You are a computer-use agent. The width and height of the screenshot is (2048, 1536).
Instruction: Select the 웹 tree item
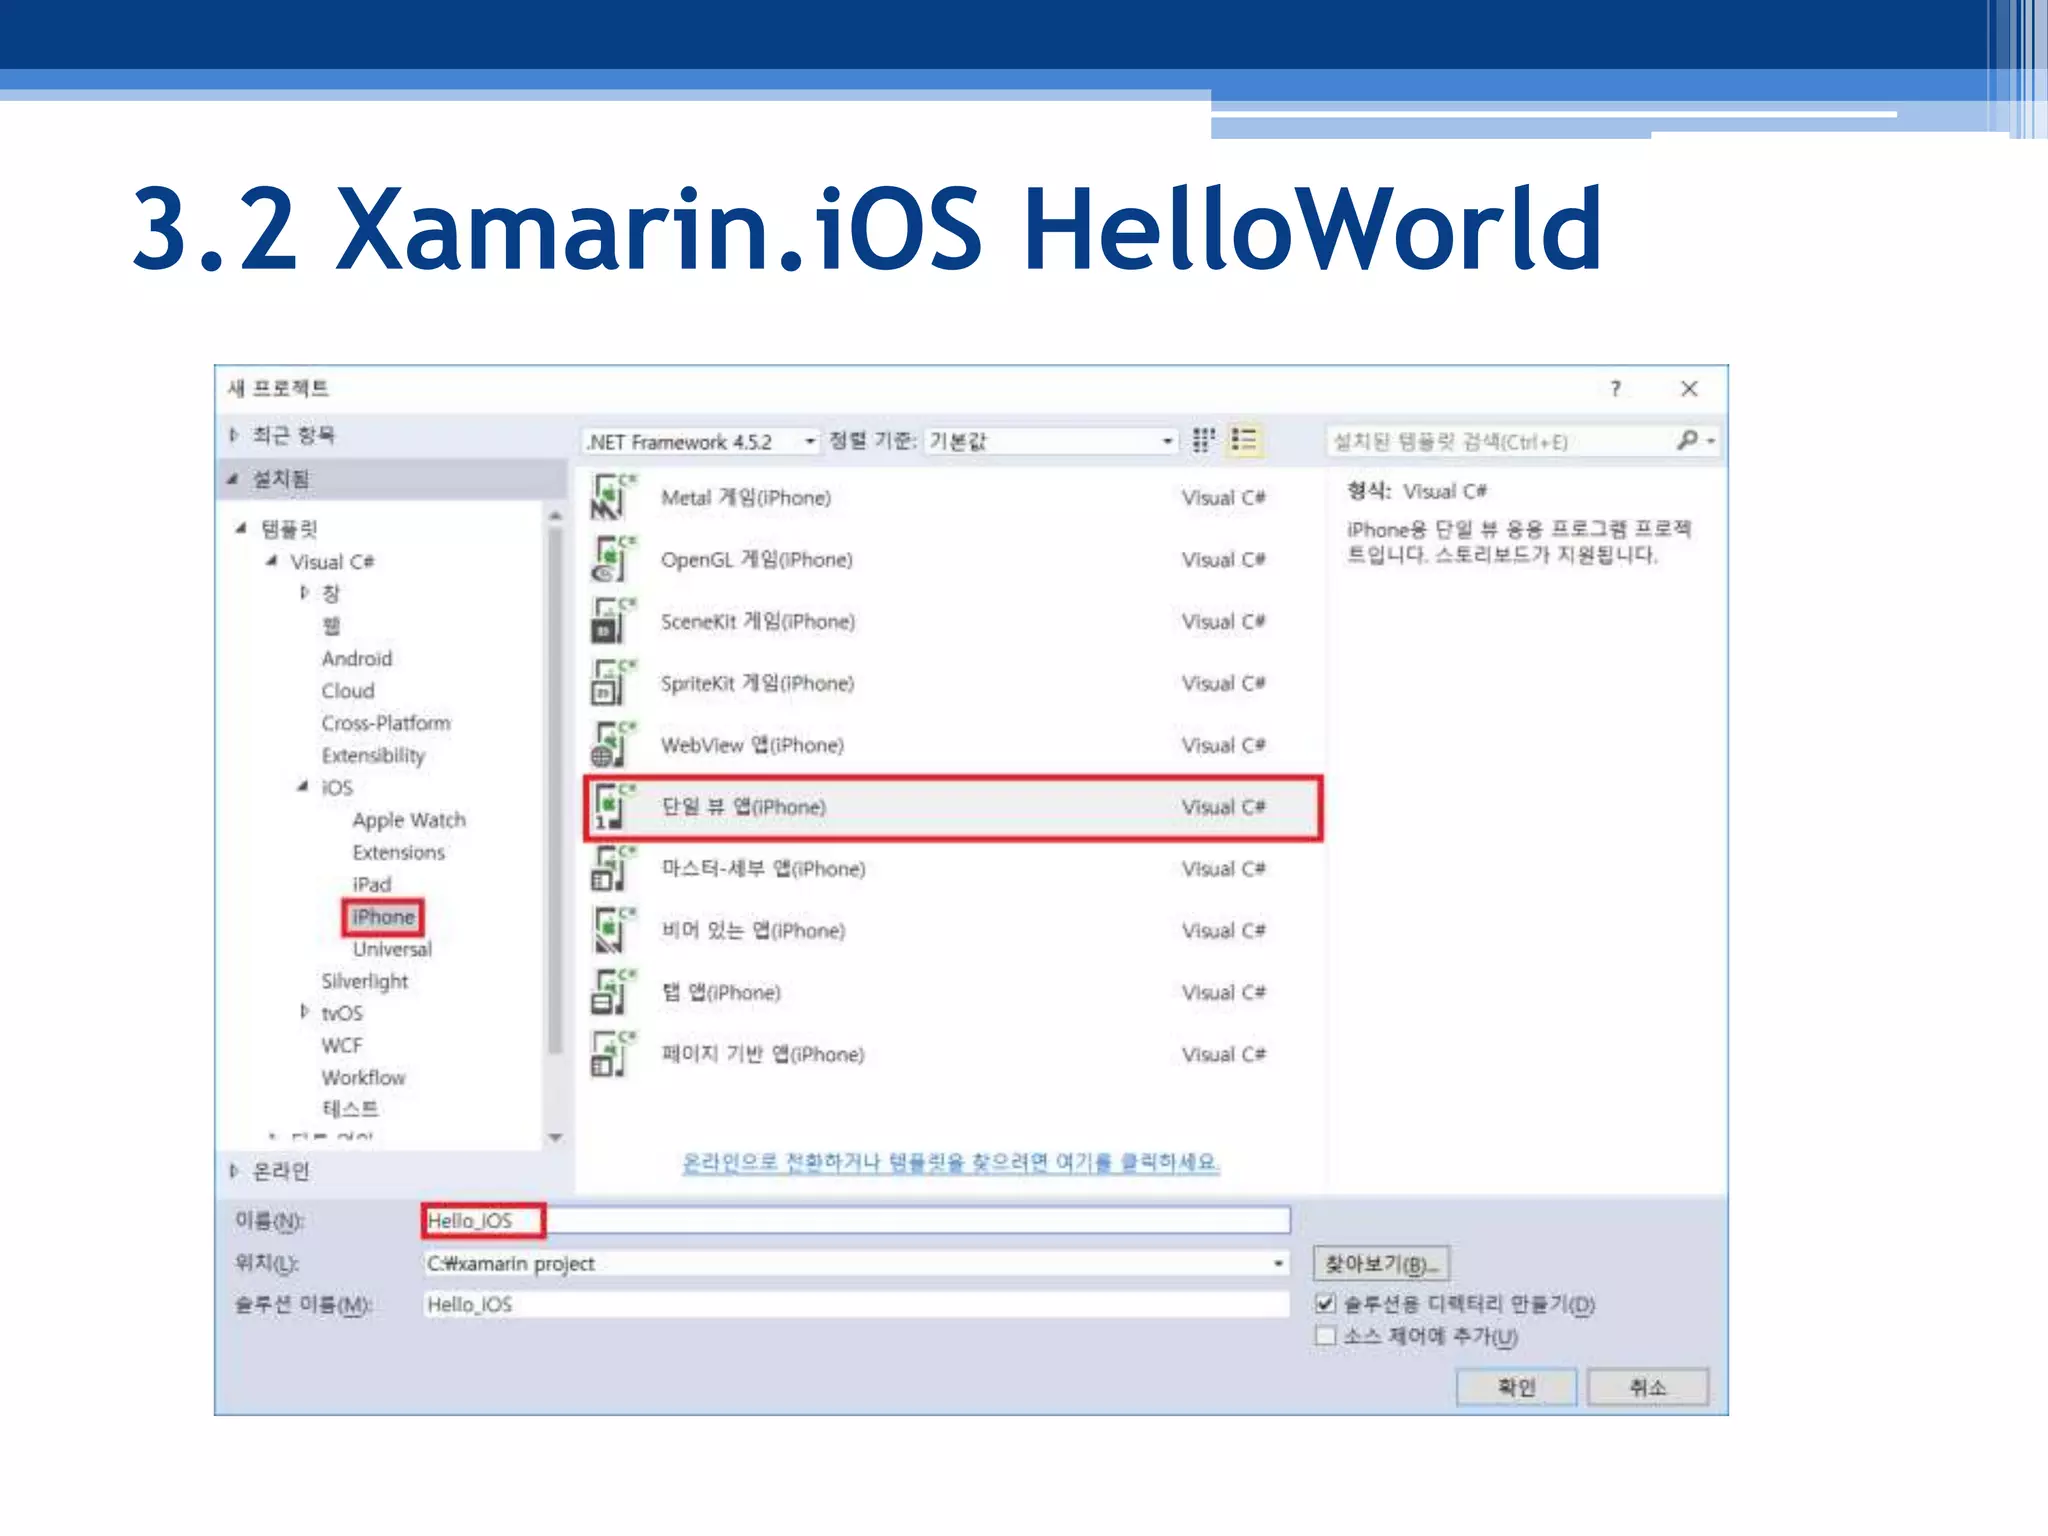click(x=331, y=626)
